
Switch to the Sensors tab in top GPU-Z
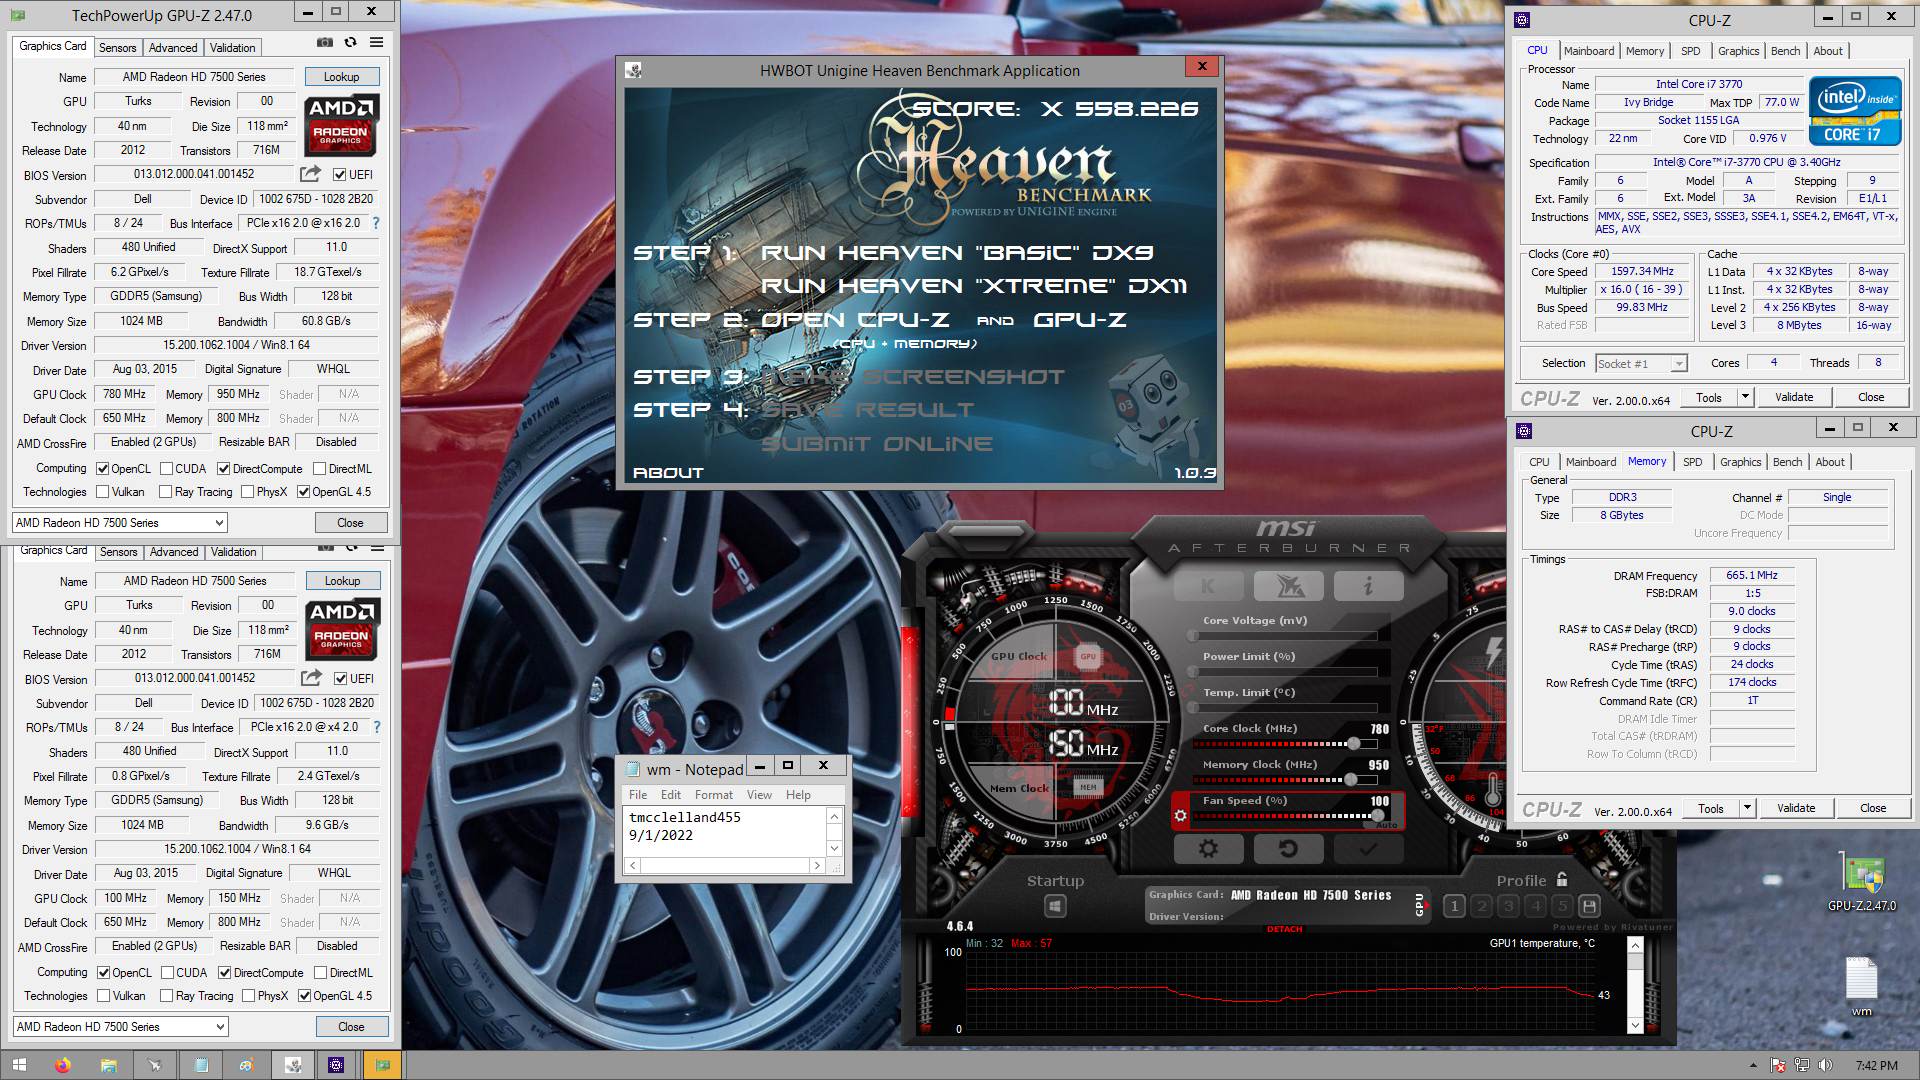click(117, 48)
